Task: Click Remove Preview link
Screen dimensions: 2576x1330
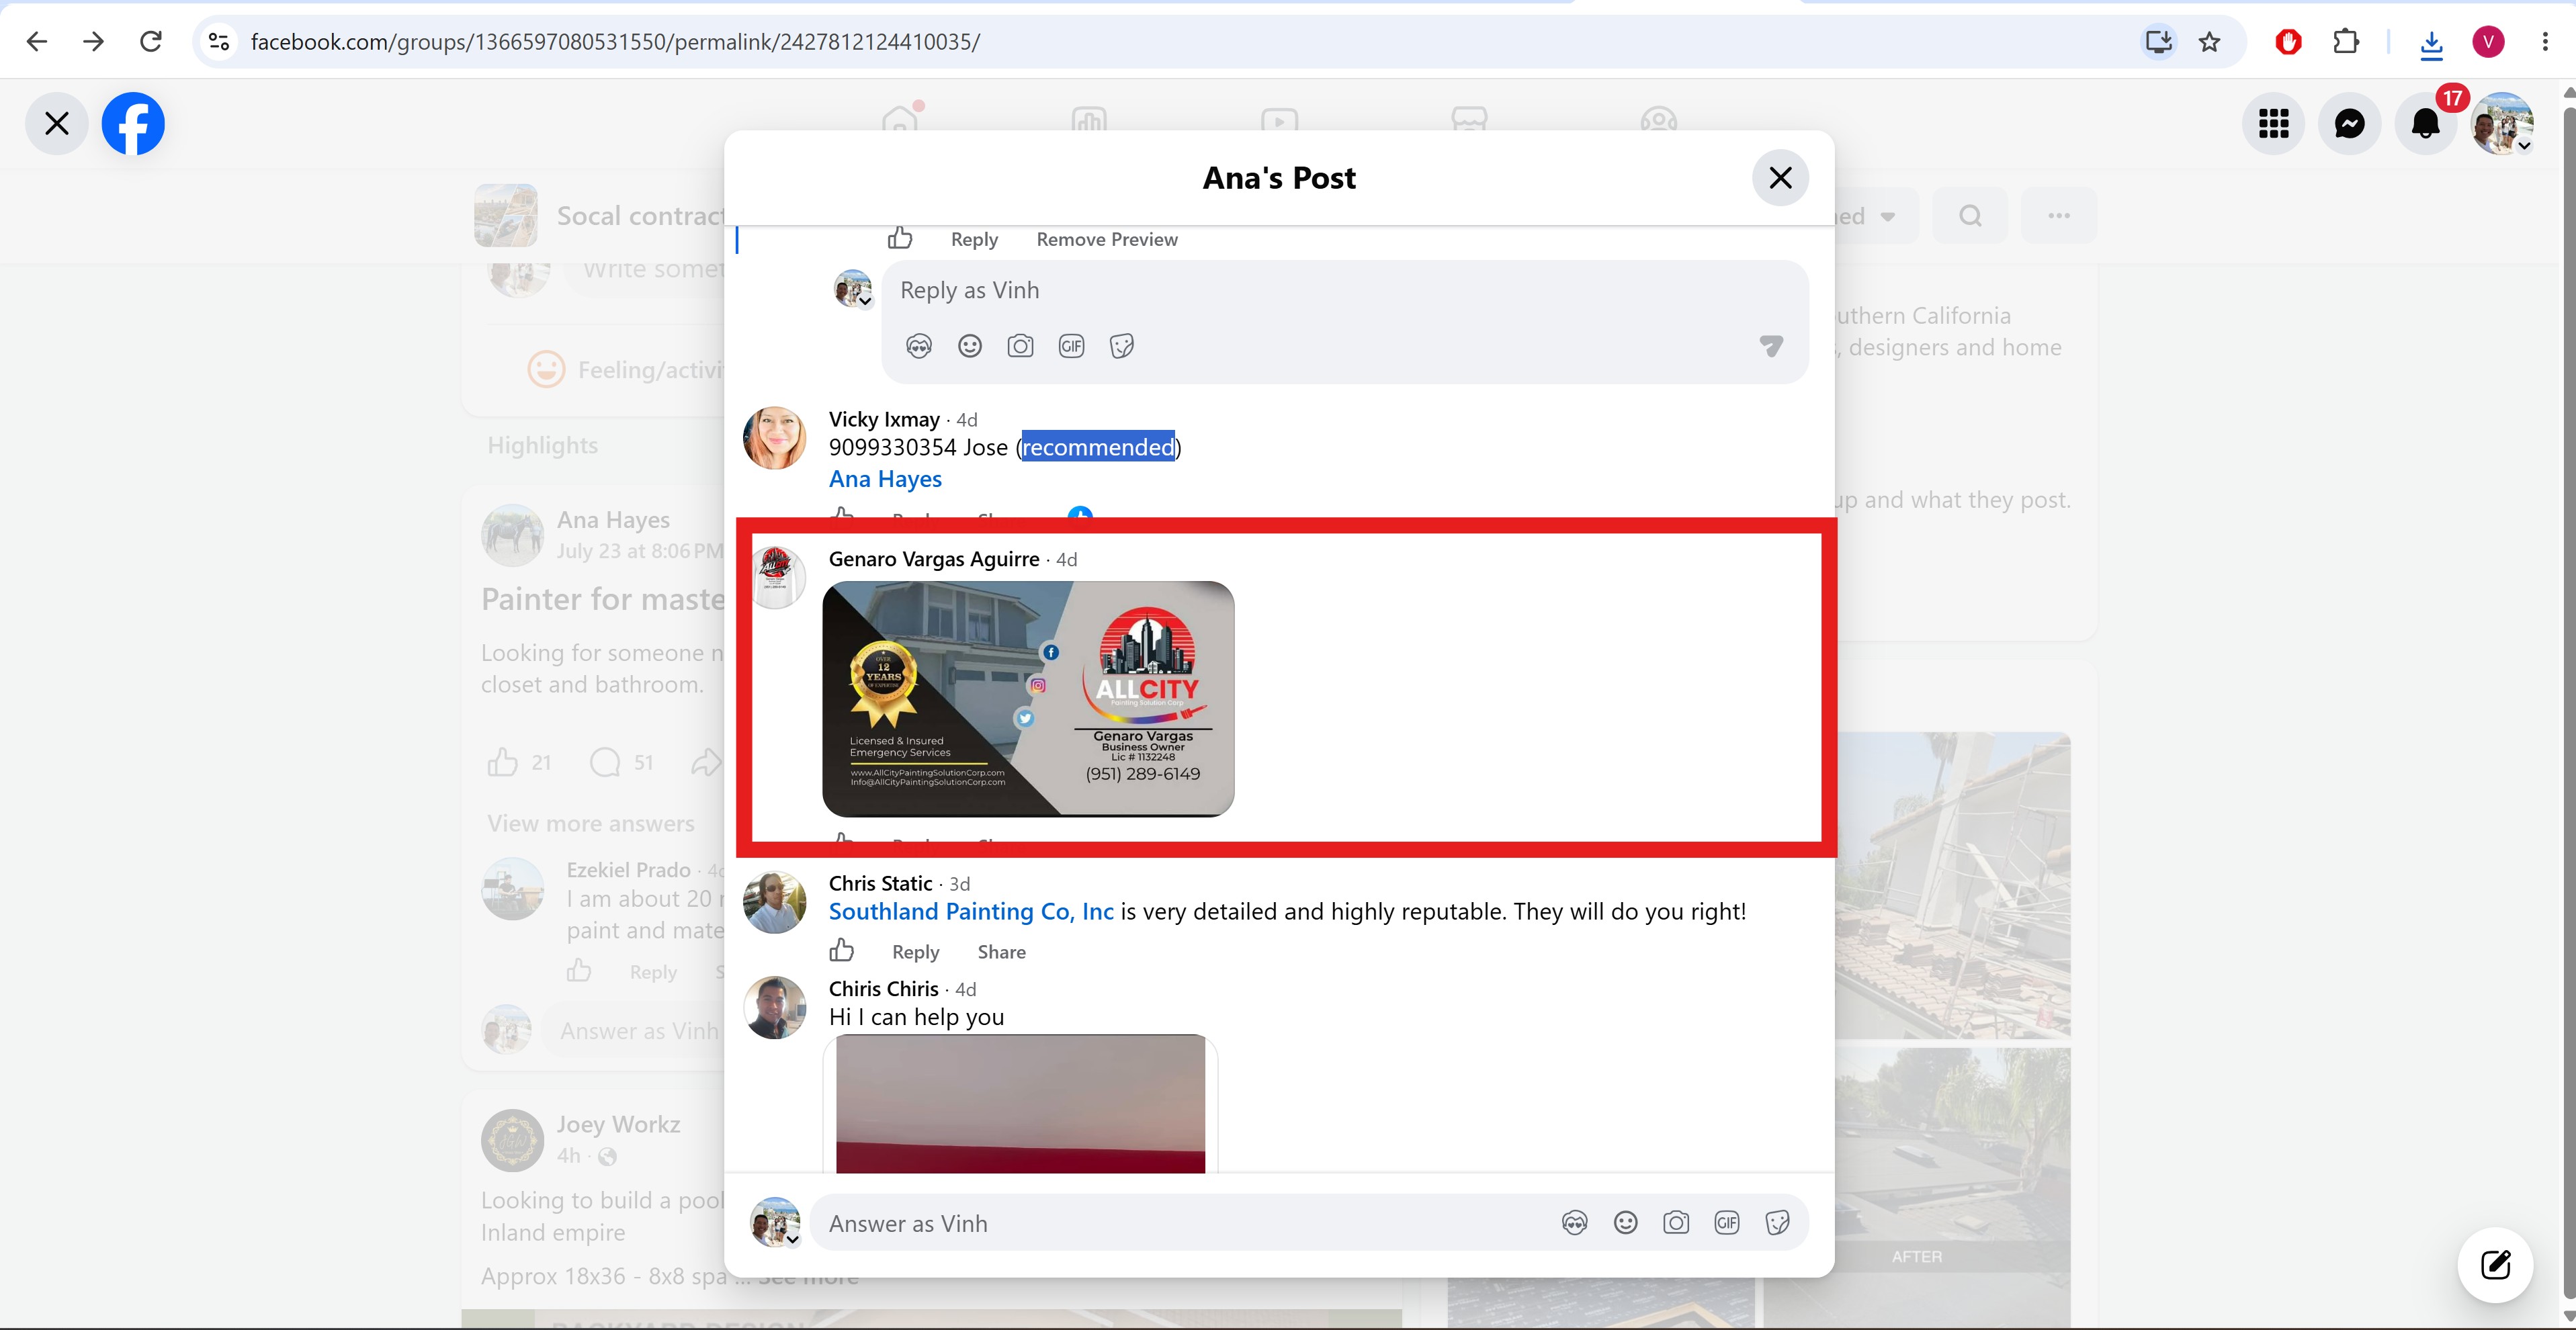Action: coord(1107,240)
